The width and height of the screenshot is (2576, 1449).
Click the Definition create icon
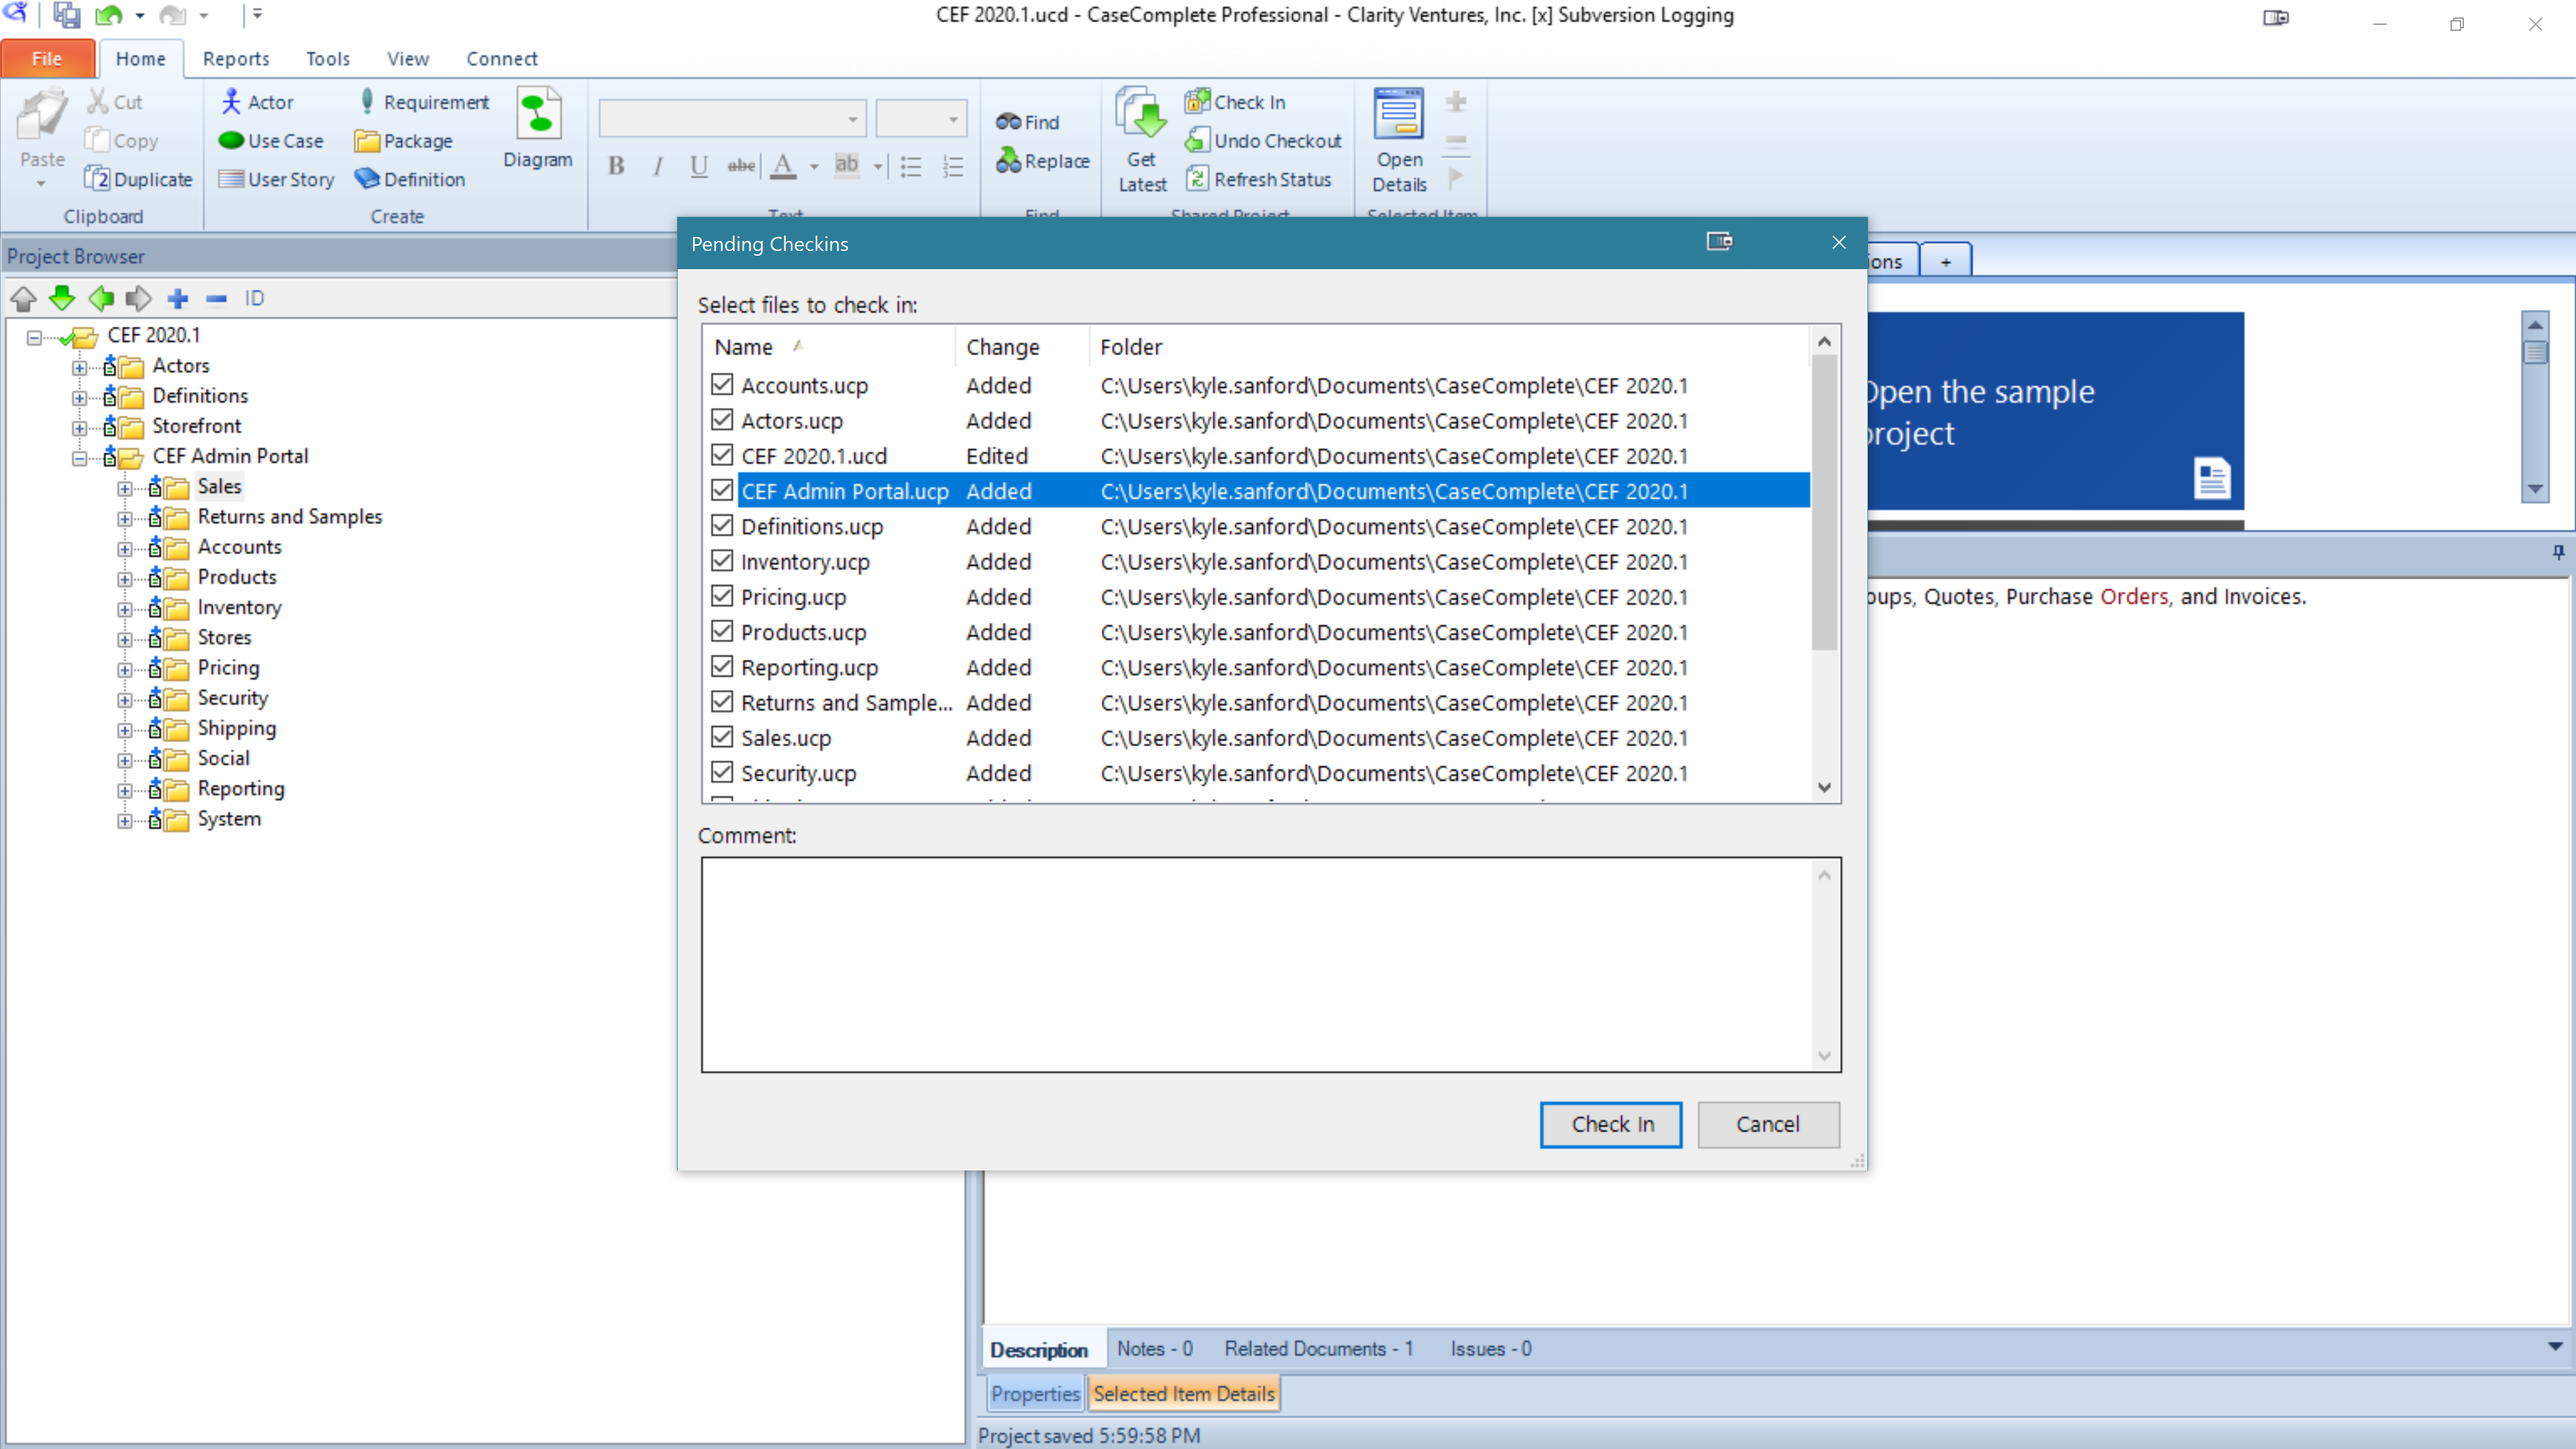pyautogui.click(x=367, y=179)
